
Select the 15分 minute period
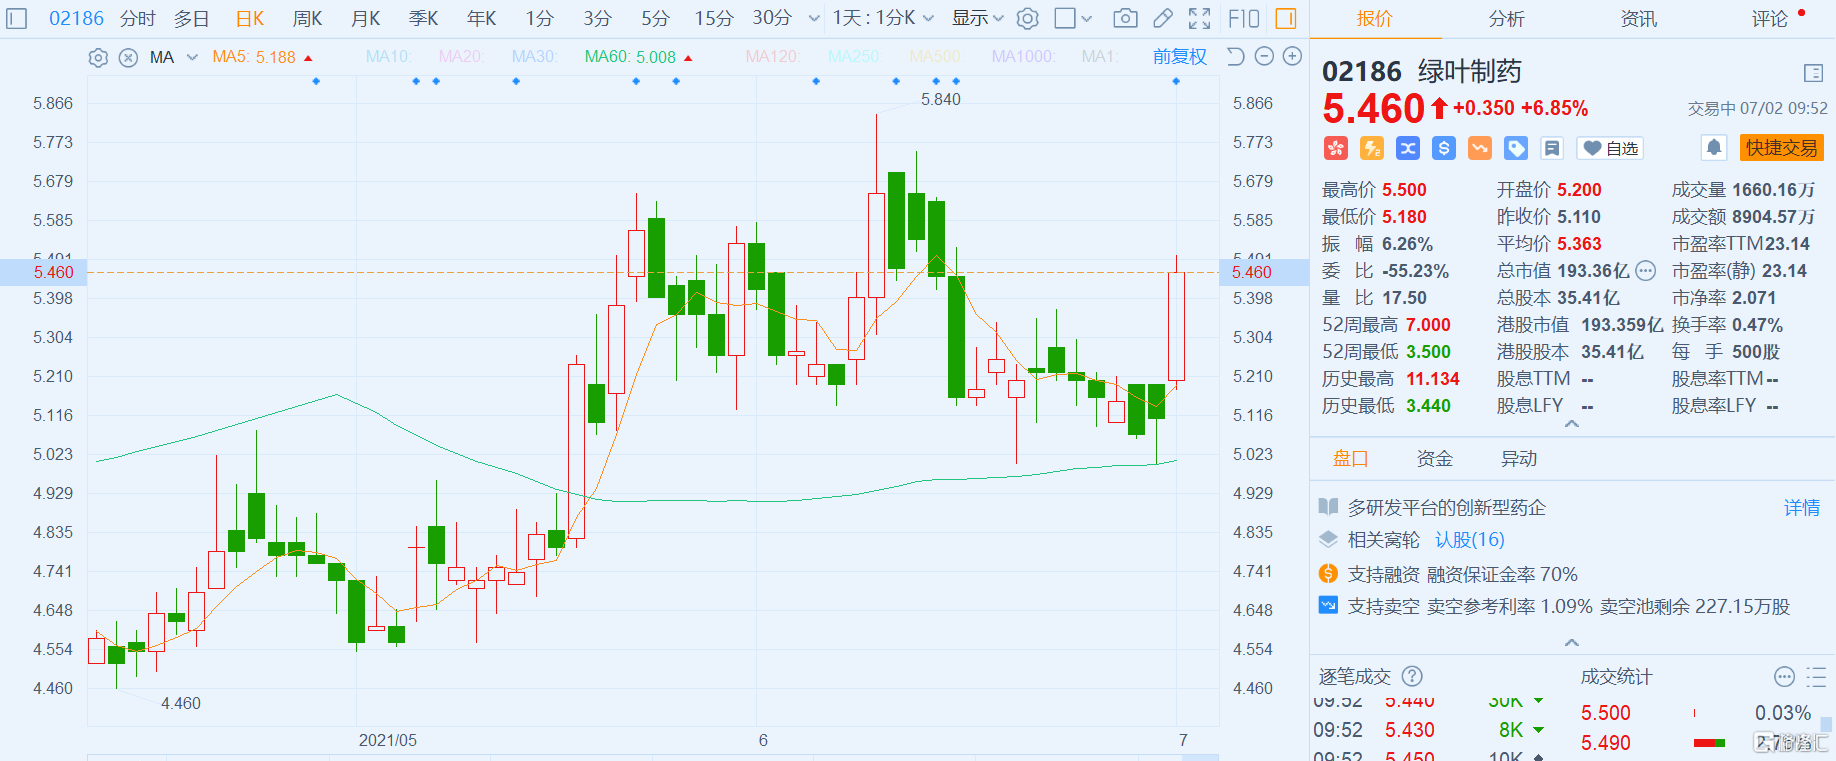[714, 18]
